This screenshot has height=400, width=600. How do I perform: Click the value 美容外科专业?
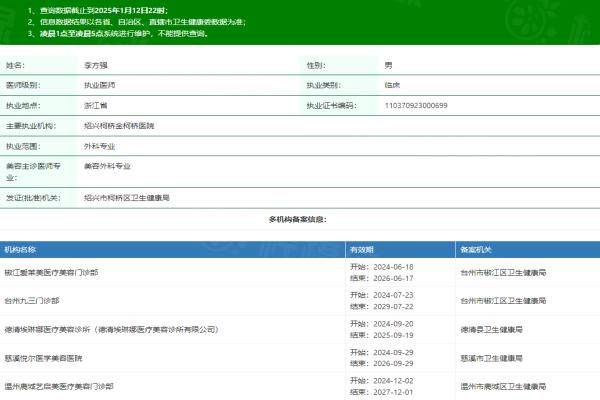107,166
